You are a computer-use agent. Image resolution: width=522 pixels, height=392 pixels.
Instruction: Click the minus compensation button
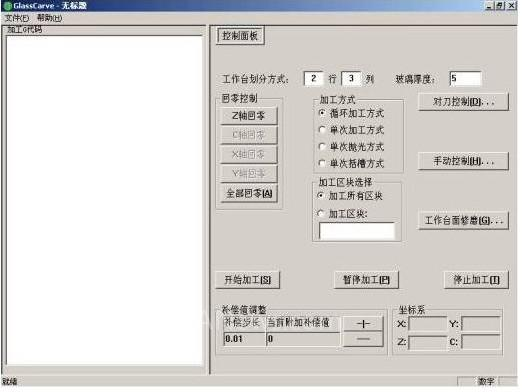coord(363,339)
